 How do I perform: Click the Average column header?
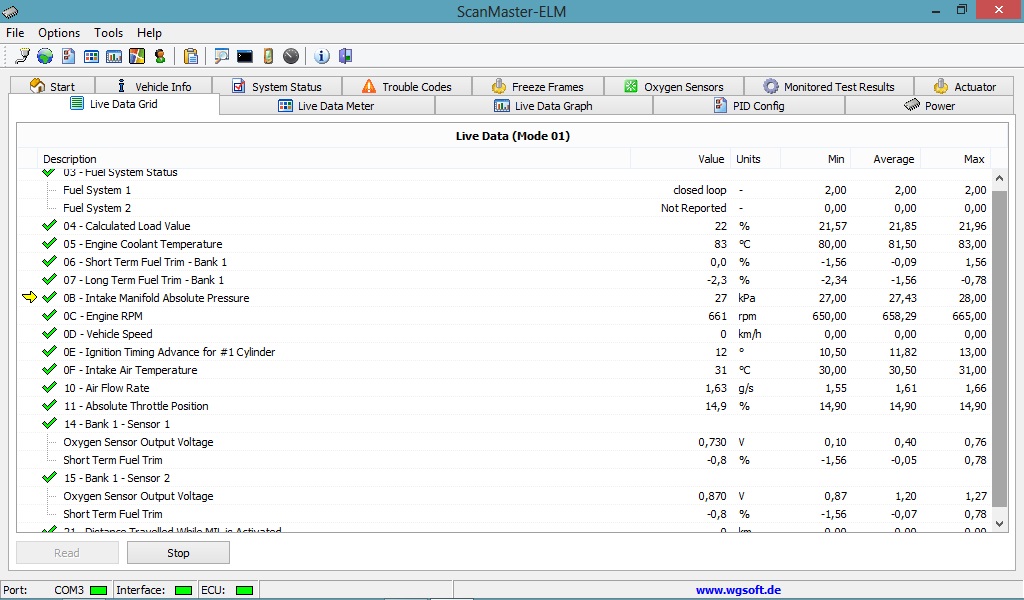(886, 159)
